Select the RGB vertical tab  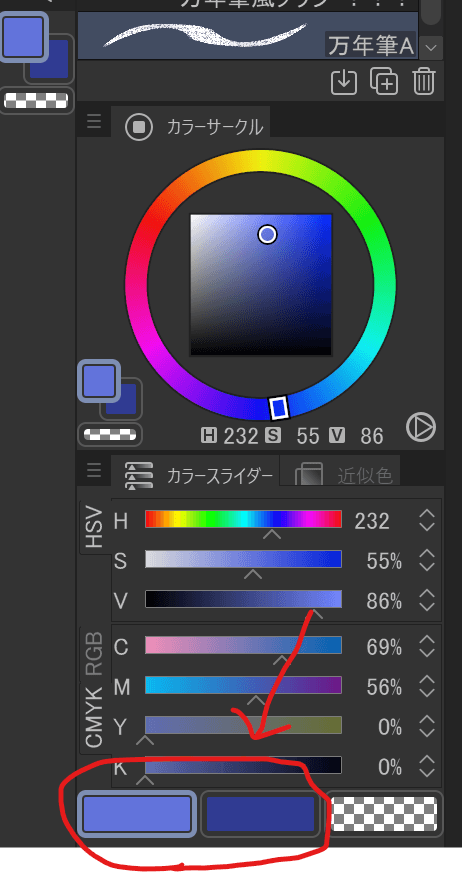pyautogui.click(x=95, y=653)
